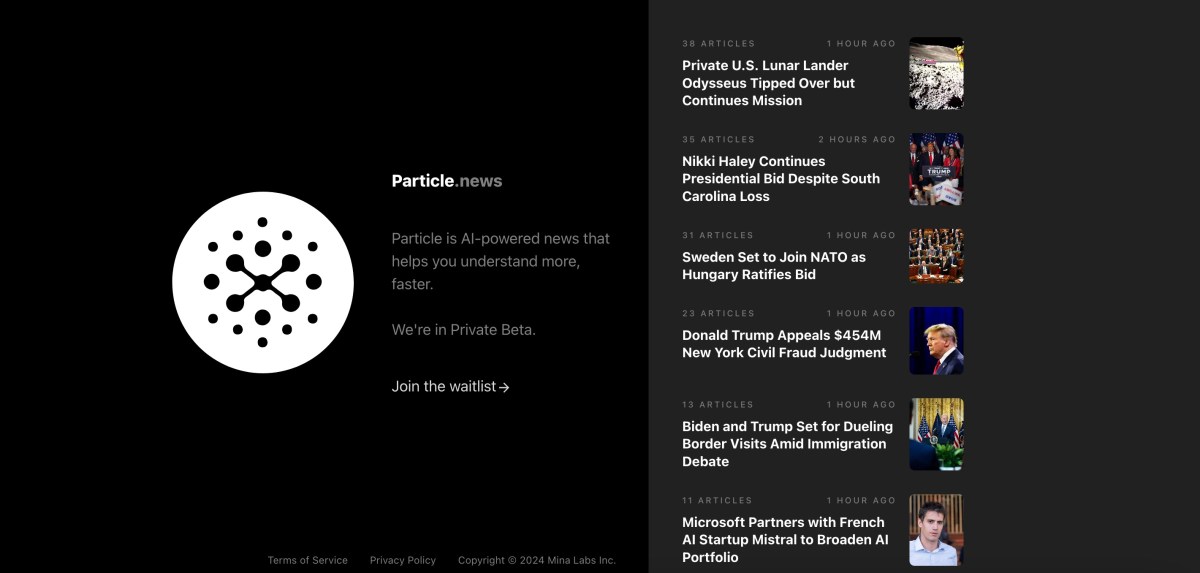Click the Nikki Haley rally thumbnail
Image resolution: width=1200 pixels, height=573 pixels.
pyautogui.click(x=936, y=169)
